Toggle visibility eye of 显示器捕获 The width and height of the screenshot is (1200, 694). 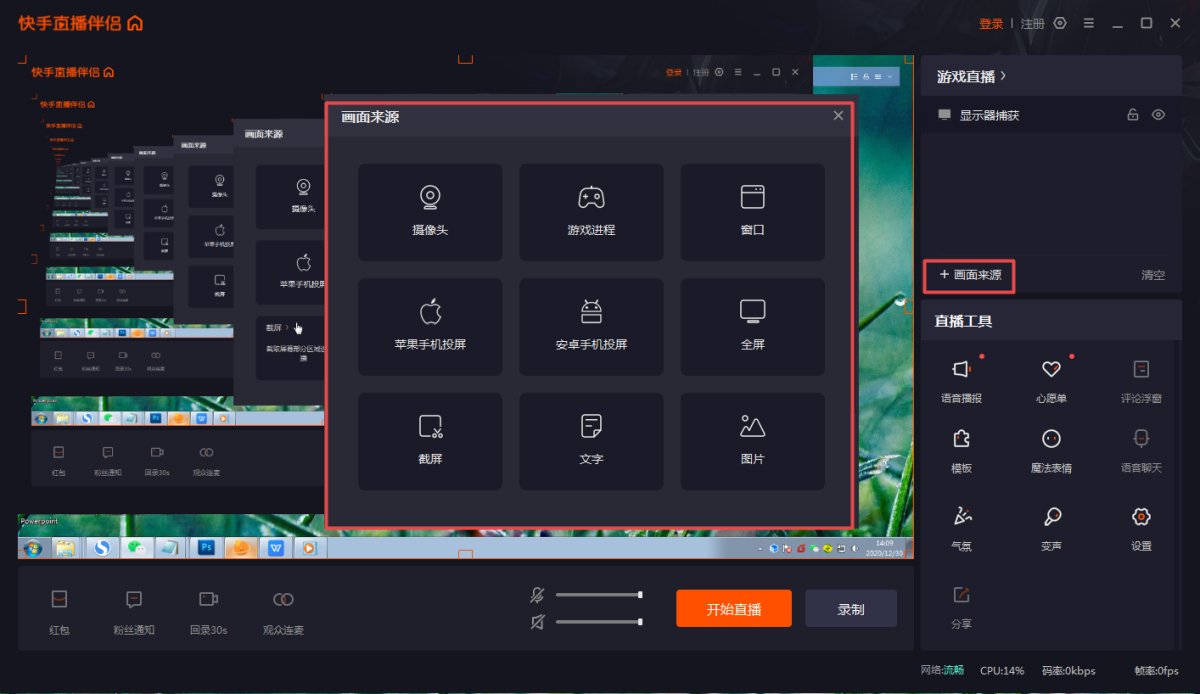(1158, 115)
